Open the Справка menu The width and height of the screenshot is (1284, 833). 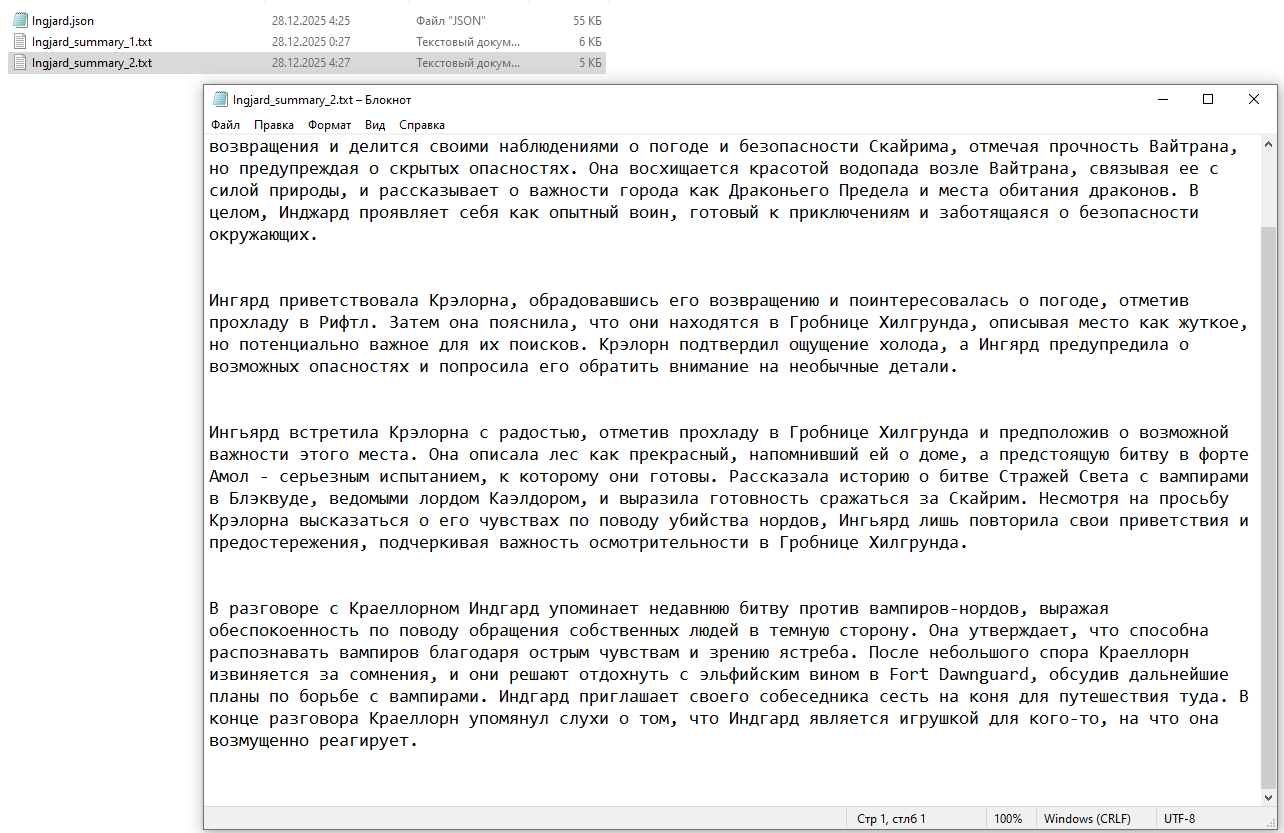422,125
